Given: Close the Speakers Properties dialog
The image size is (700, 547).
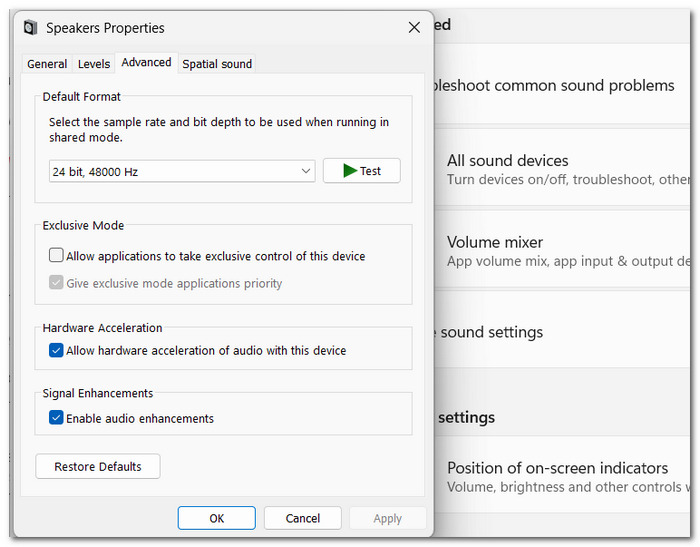Looking at the screenshot, I should click(414, 28).
